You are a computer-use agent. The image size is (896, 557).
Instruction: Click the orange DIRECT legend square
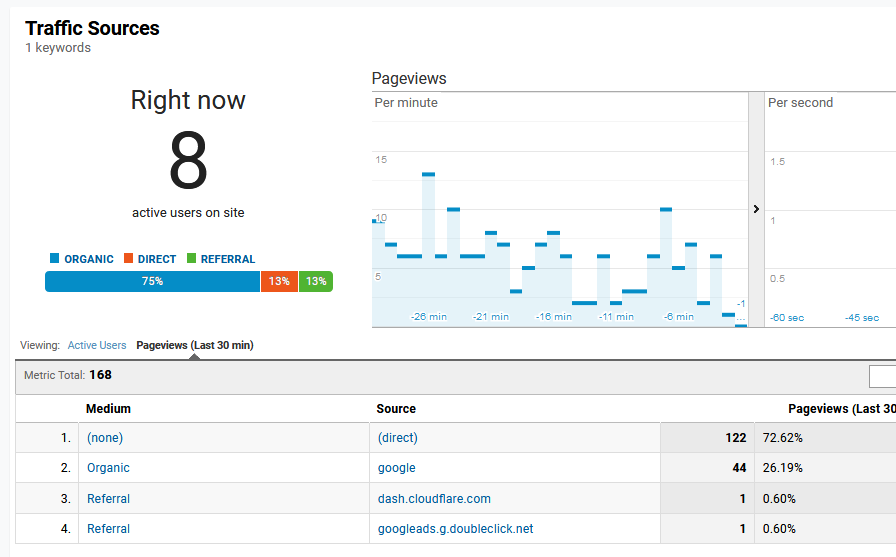[x=128, y=259]
